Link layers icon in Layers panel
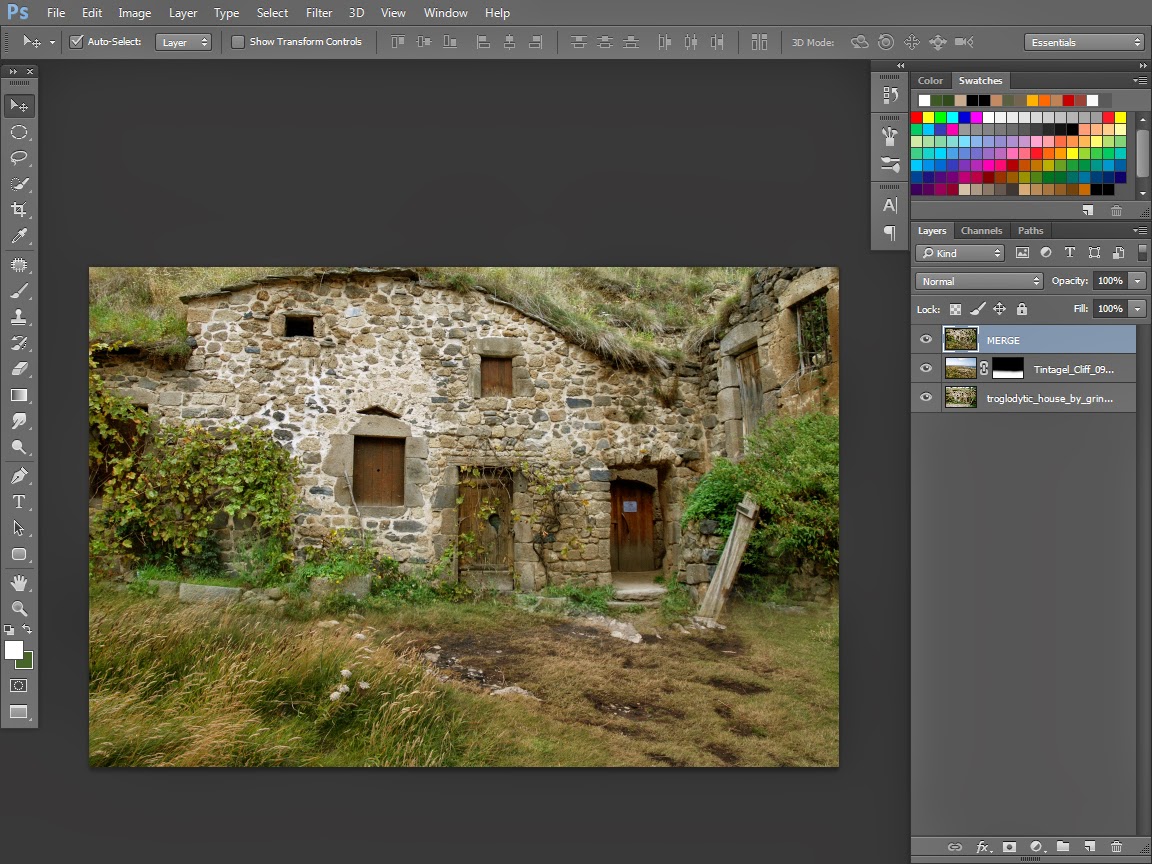The height and width of the screenshot is (864, 1152). click(x=954, y=846)
